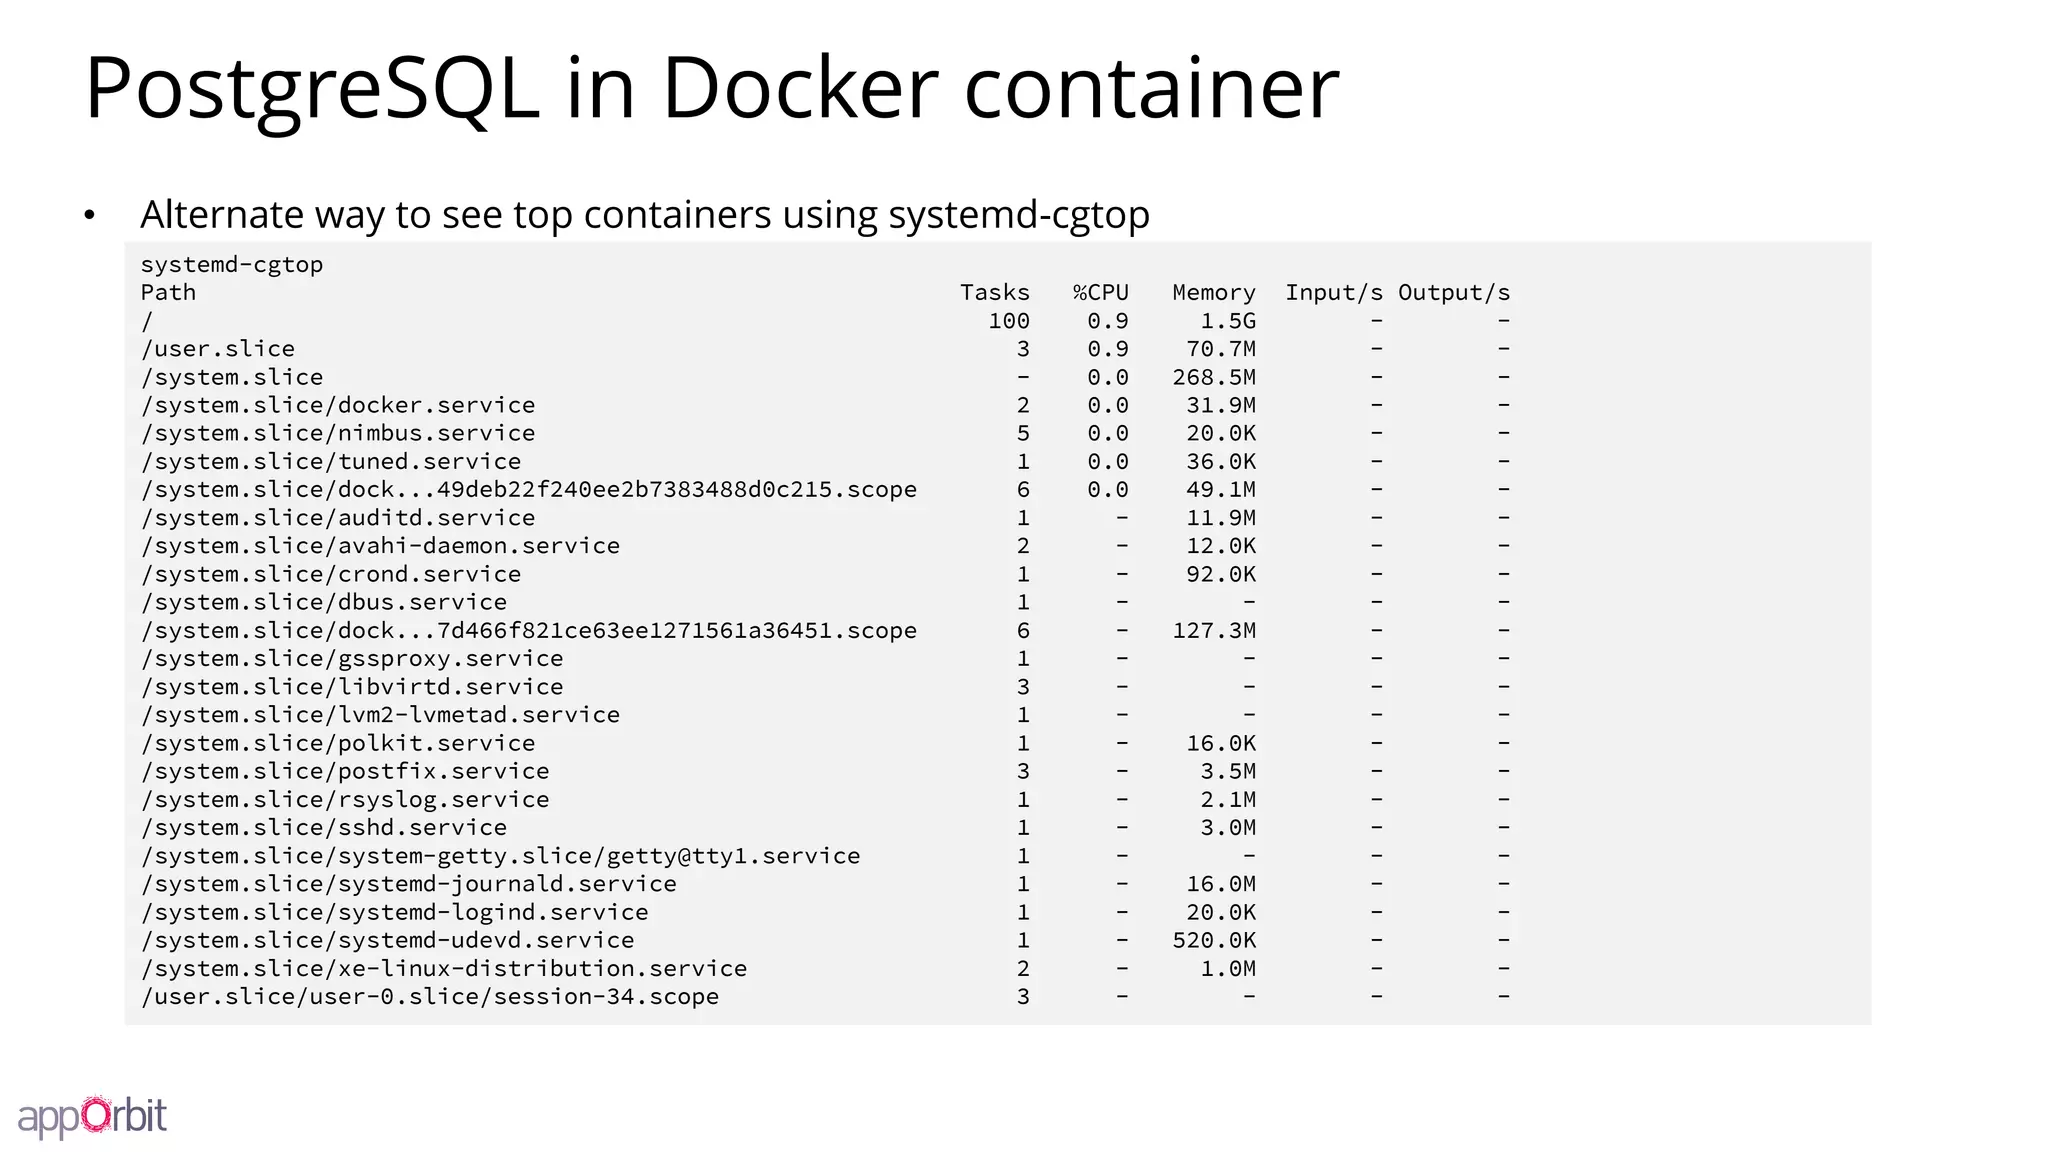
Task: Click the %CPU column header
Action: coord(1100,293)
